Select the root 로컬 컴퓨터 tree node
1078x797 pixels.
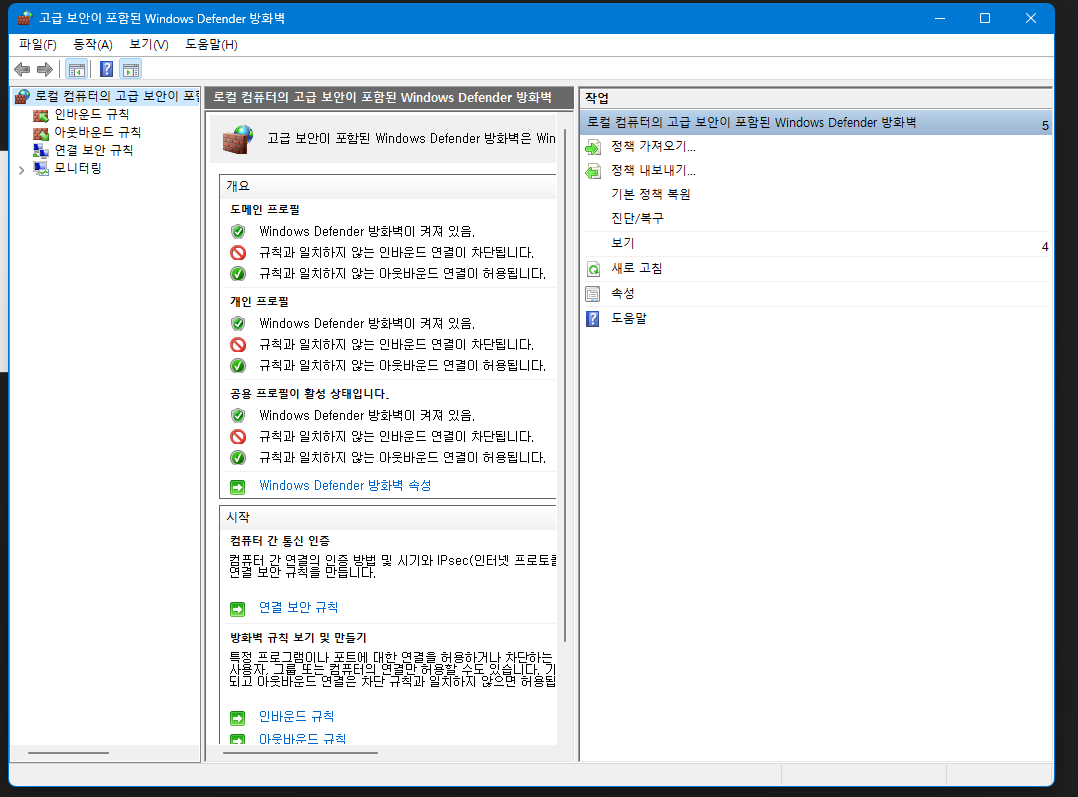pos(117,96)
